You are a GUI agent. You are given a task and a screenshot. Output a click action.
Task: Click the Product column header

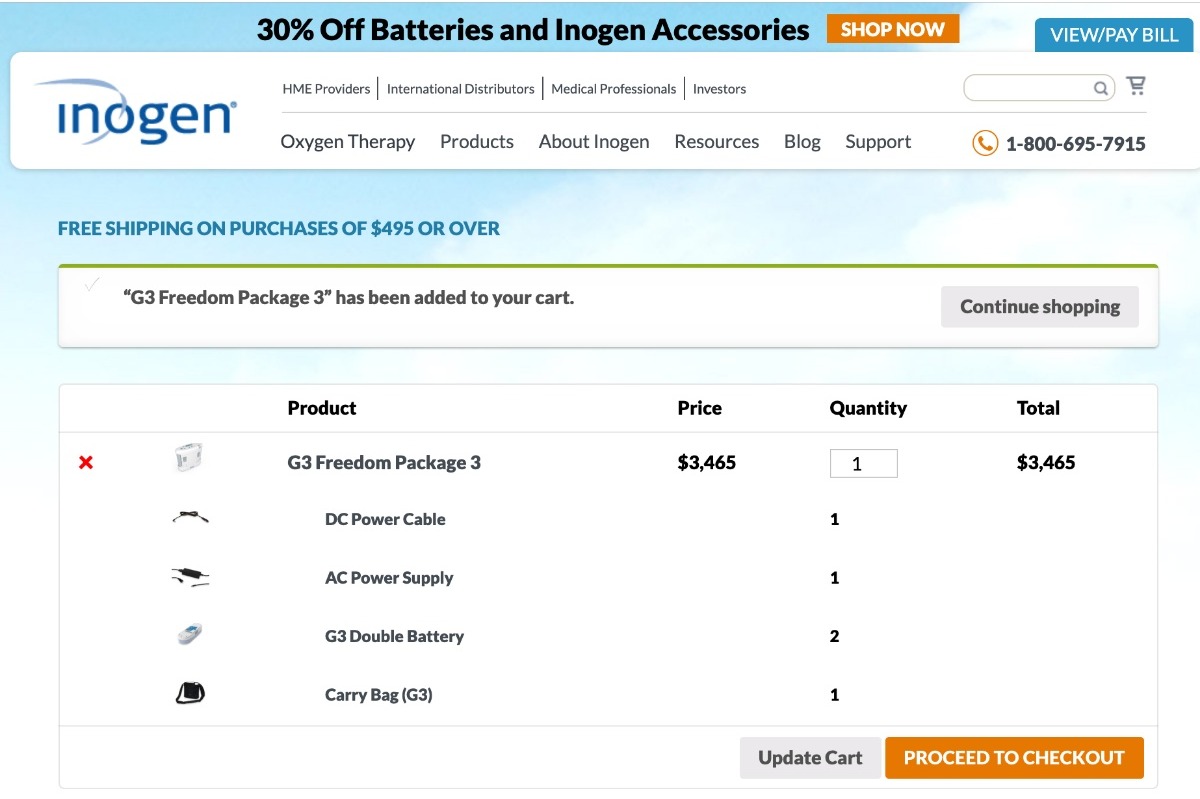click(322, 408)
